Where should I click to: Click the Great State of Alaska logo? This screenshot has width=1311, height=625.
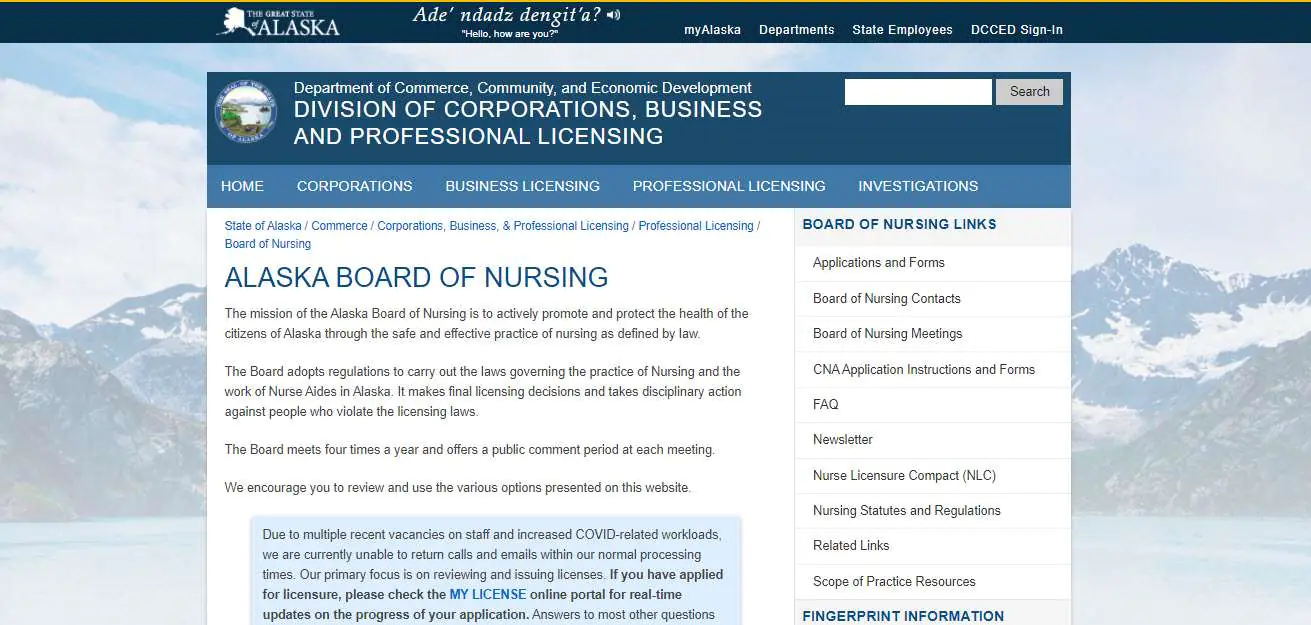(278, 21)
